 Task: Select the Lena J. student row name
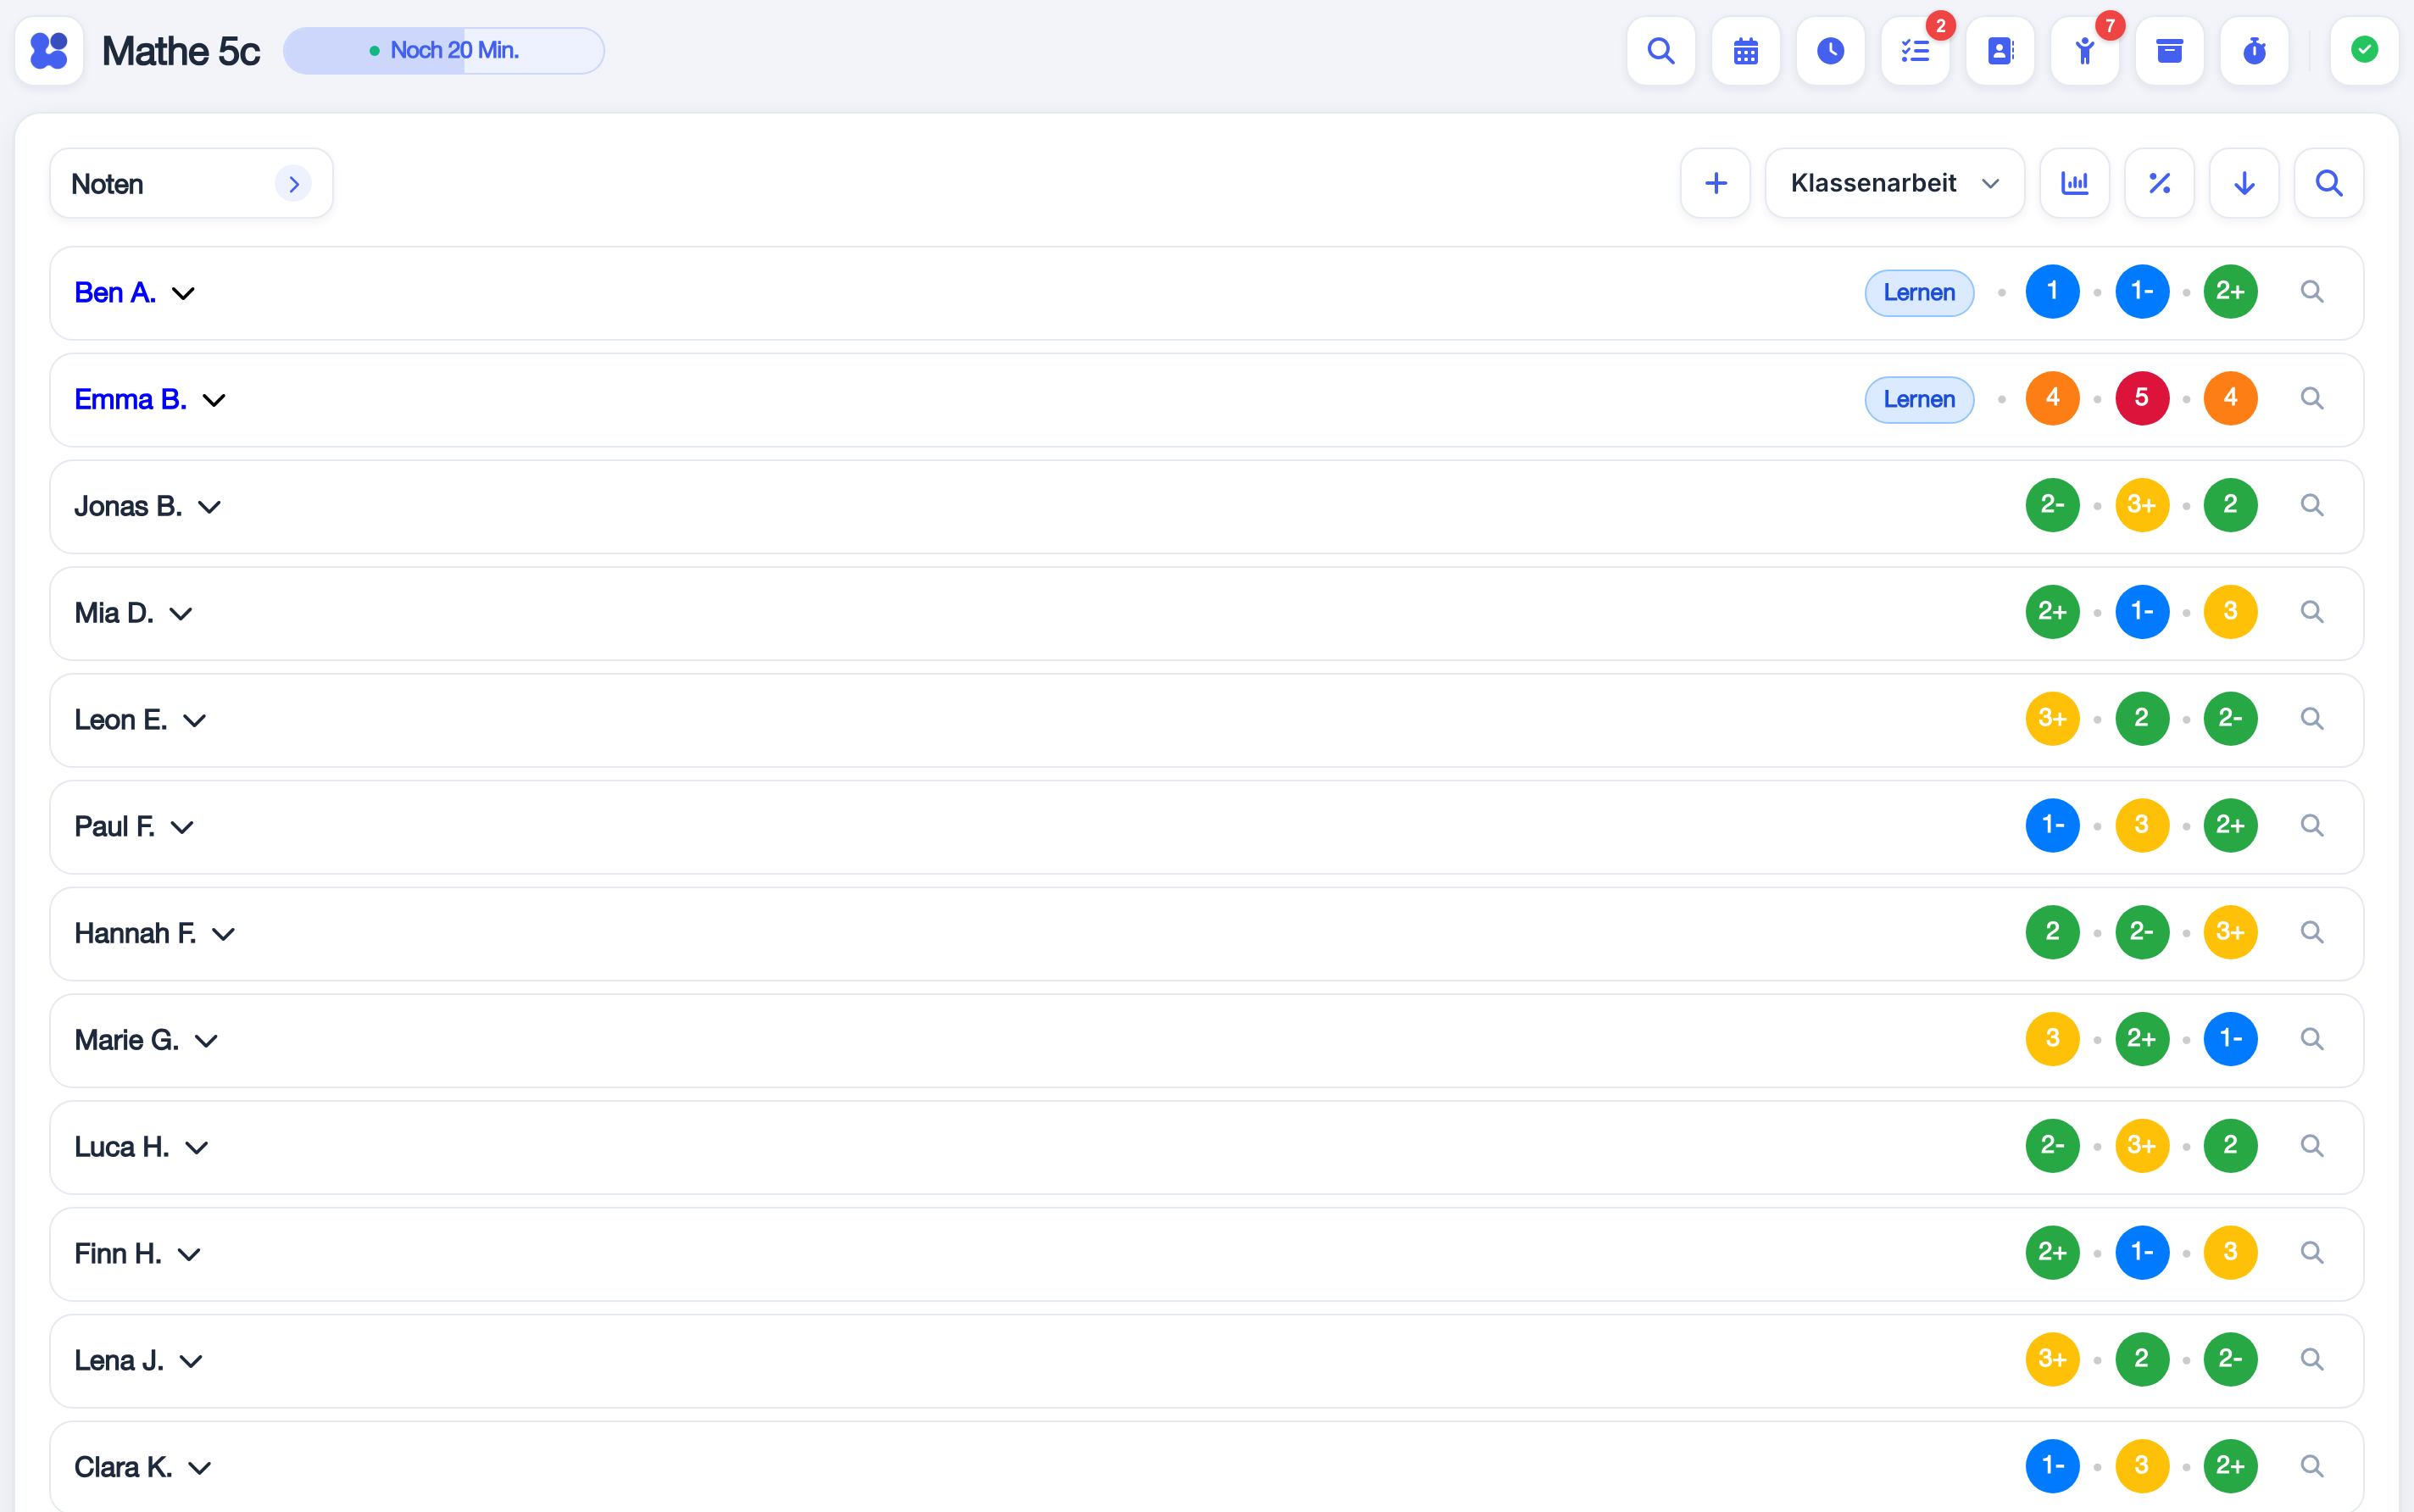pyautogui.click(x=119, y=1360)
